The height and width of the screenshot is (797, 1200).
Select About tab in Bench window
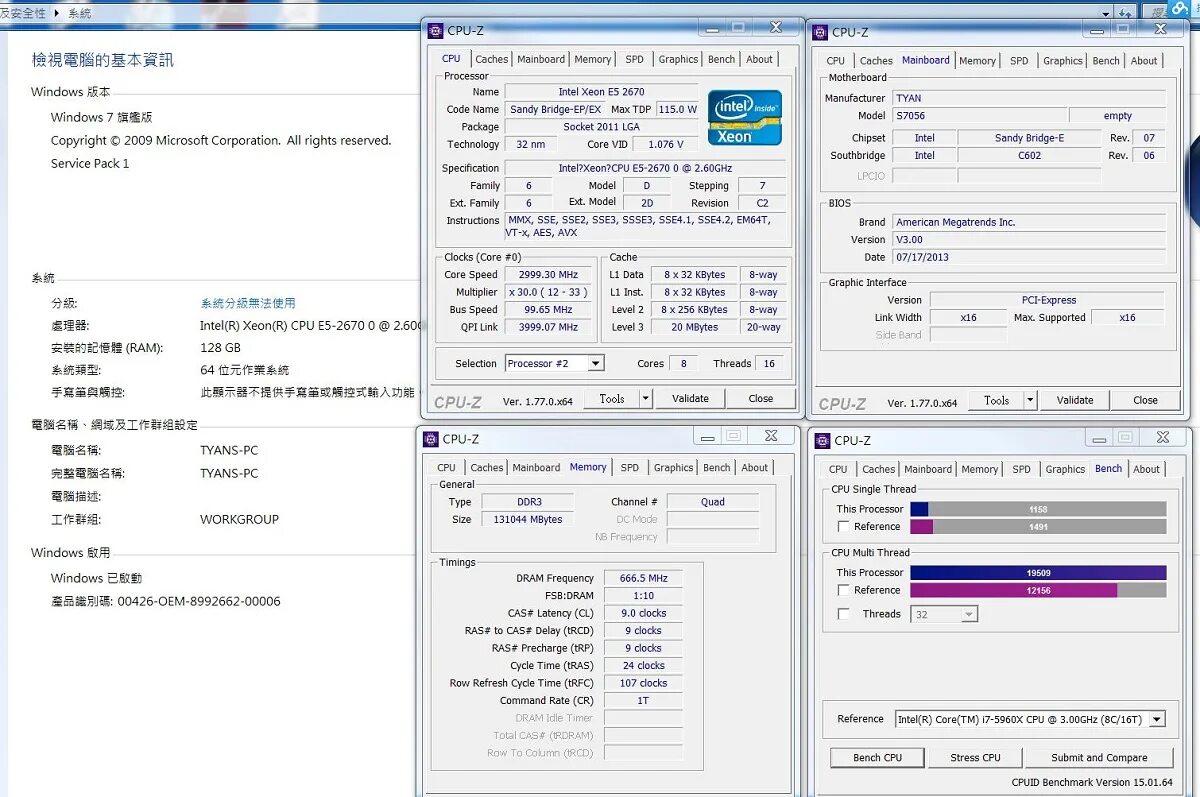(x=1147, y=469)
